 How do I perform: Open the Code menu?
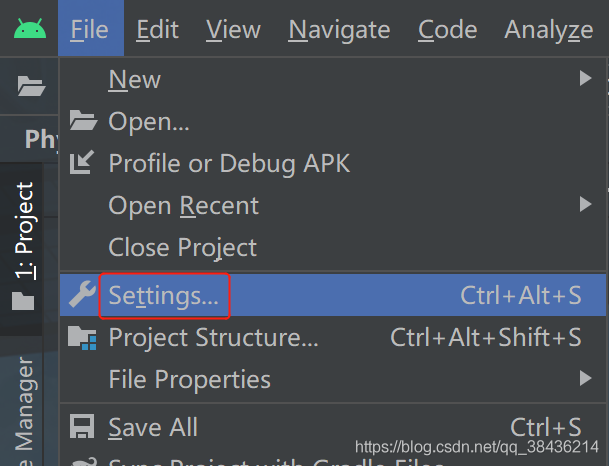pyautogui.click(x=447, y=29)
